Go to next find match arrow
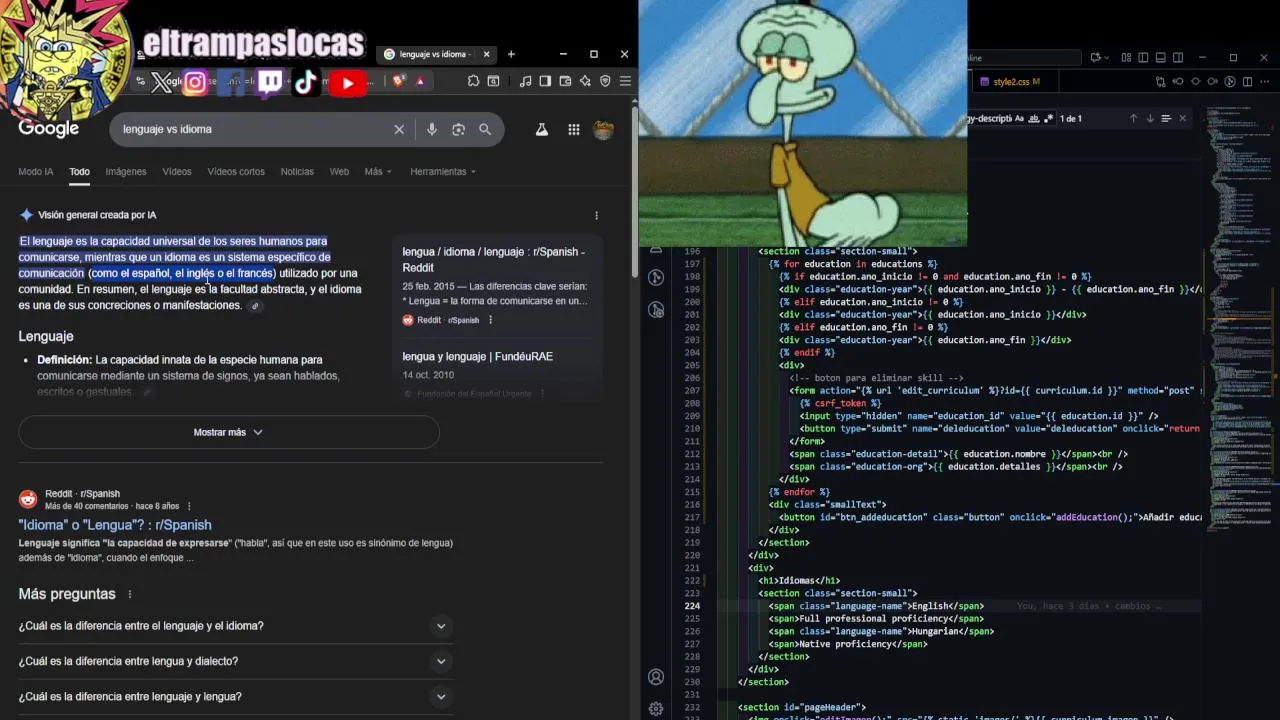 coord(1150,118)
